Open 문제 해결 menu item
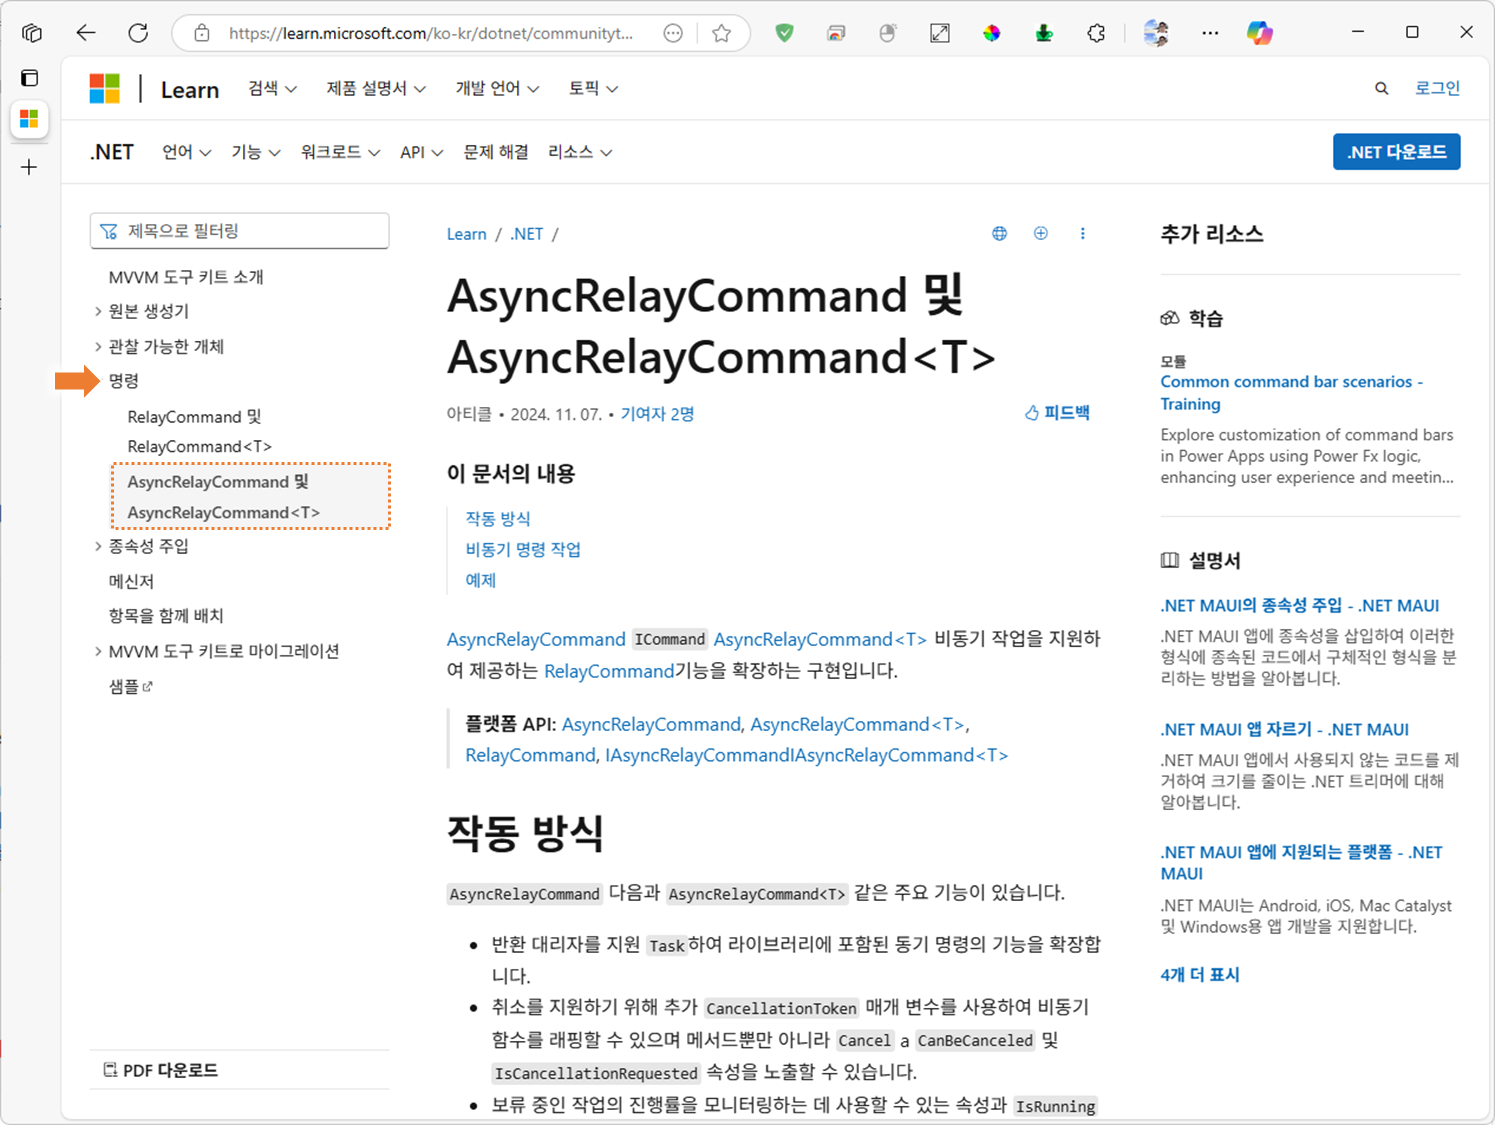 (496, 152)
